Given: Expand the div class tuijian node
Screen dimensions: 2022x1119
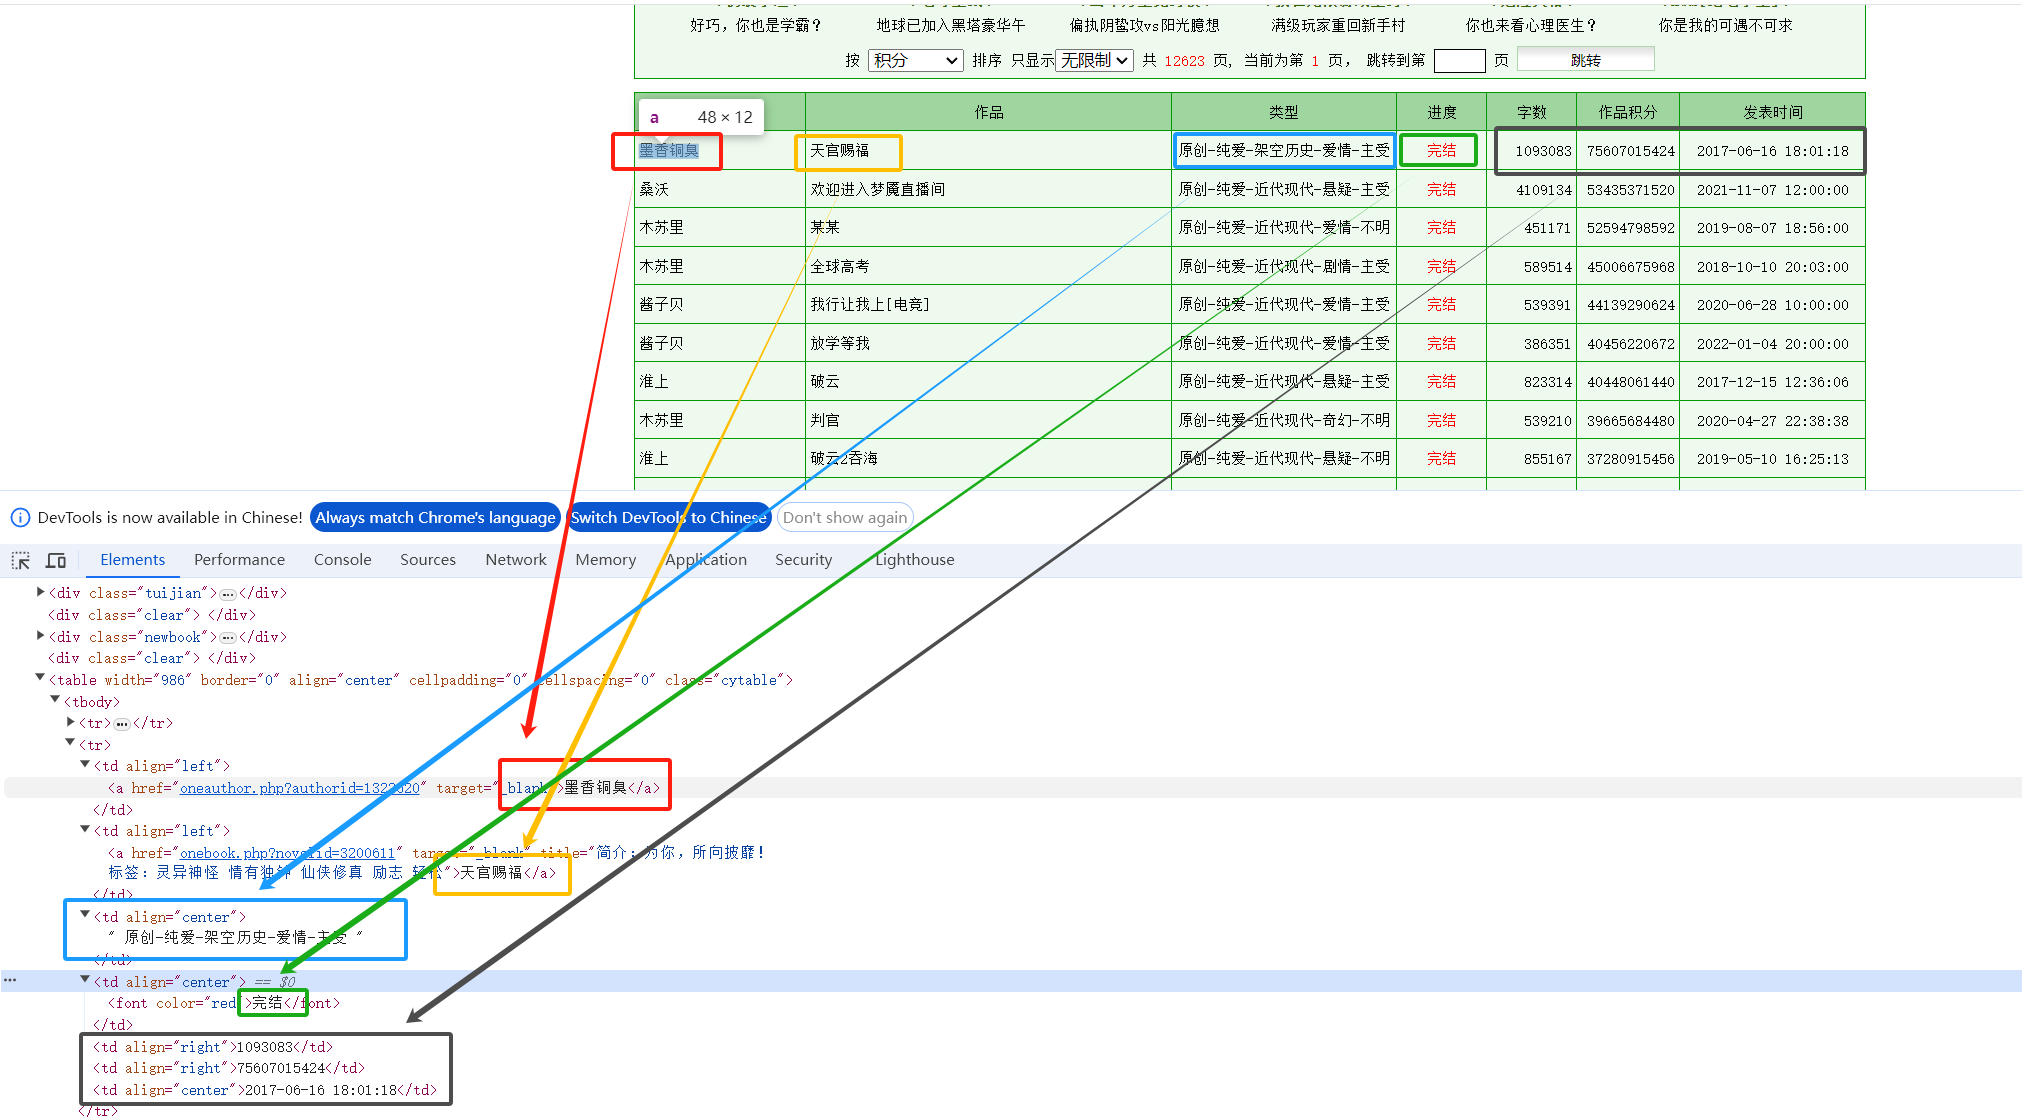Looking at the screenshot, I should tap(40, 592).
